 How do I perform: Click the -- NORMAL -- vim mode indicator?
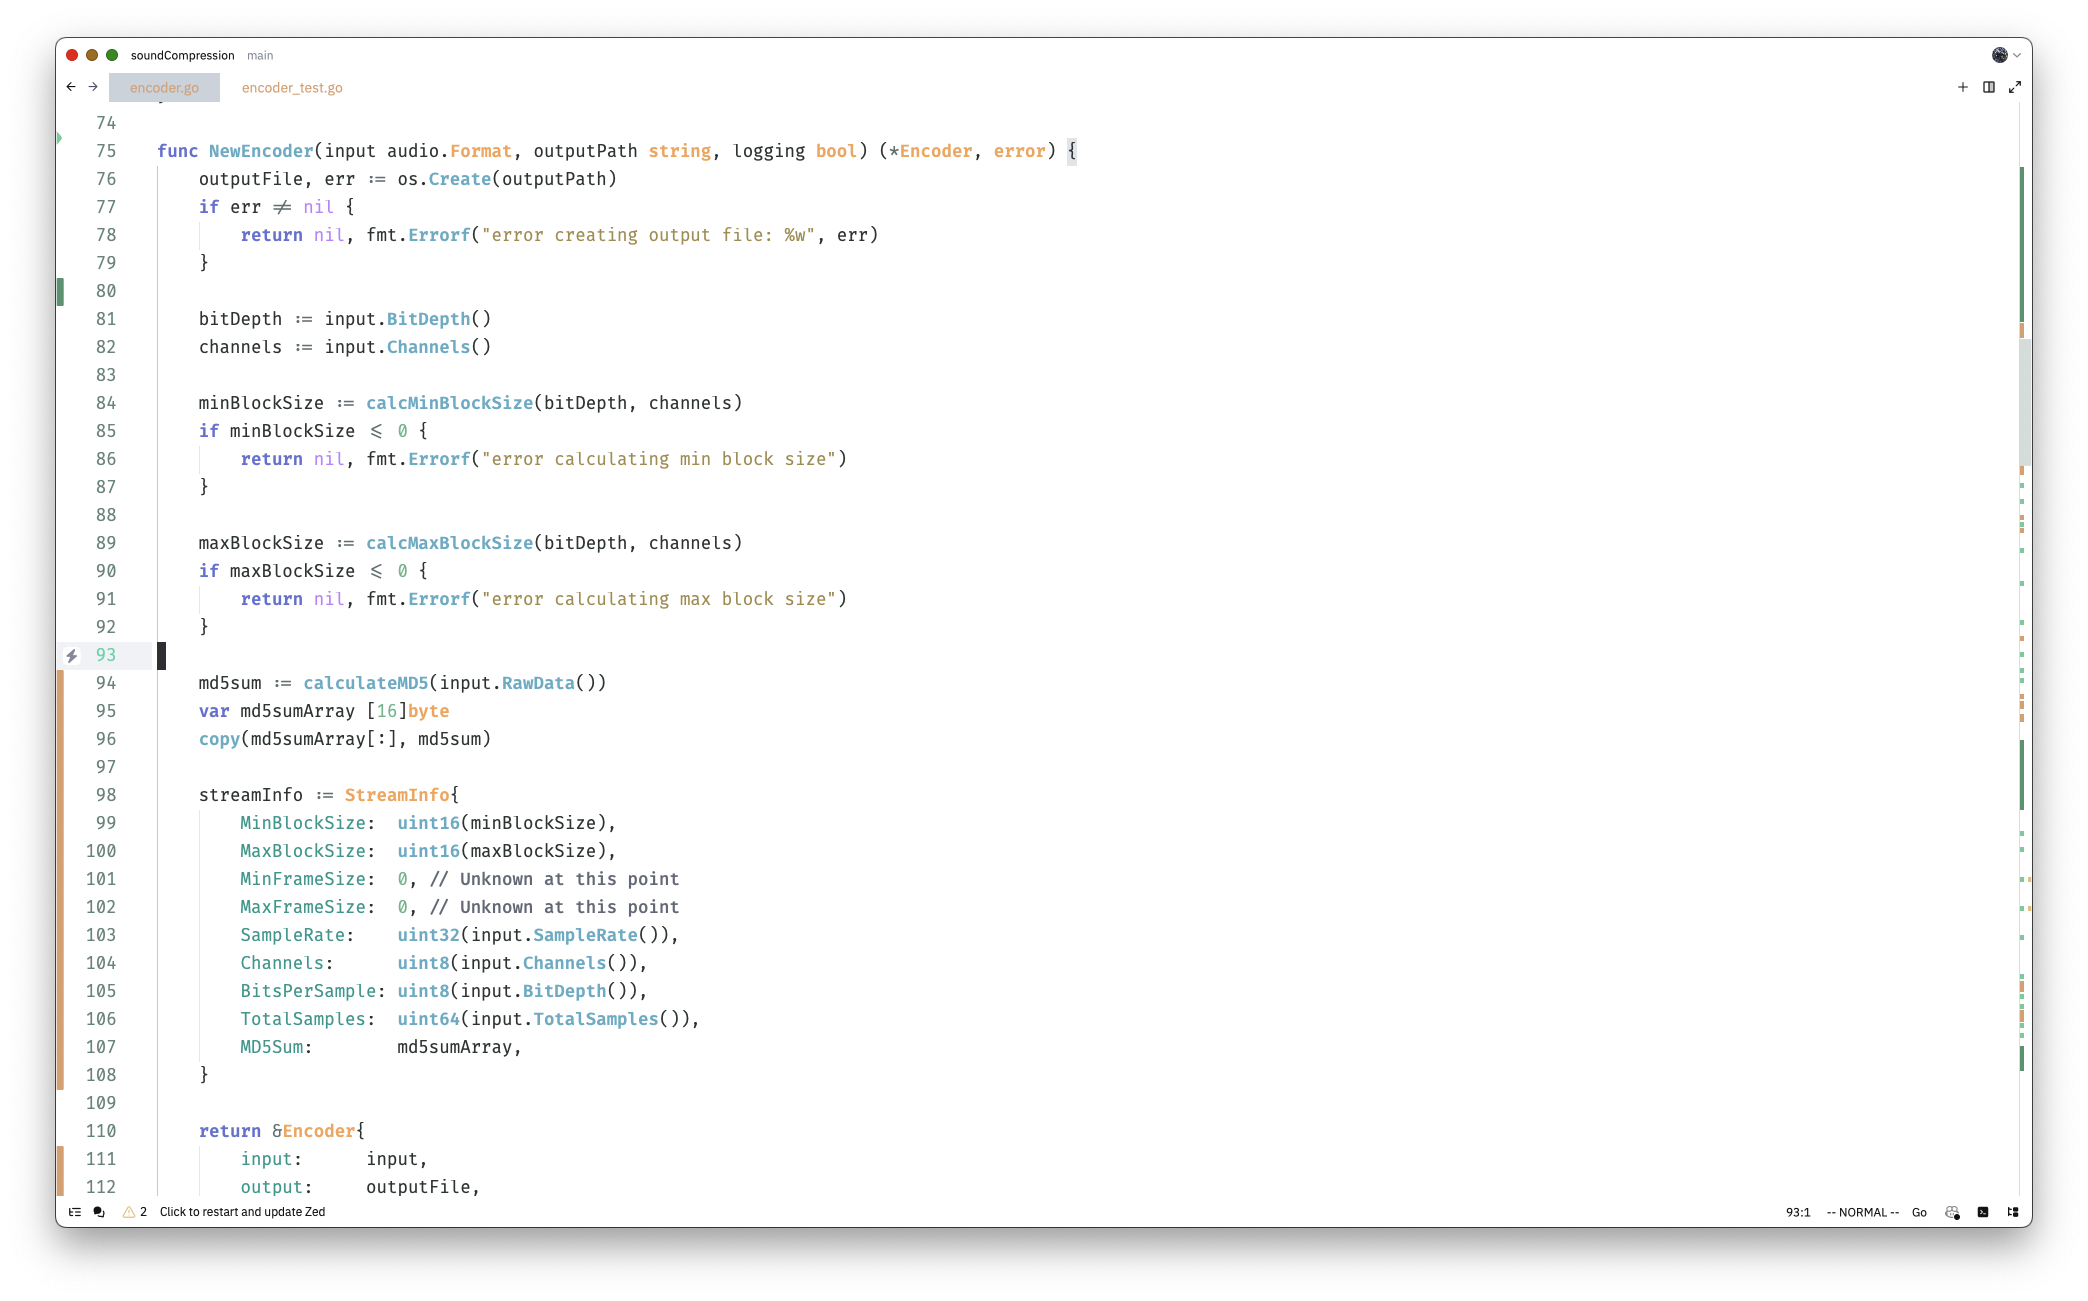point(1862,1212)
